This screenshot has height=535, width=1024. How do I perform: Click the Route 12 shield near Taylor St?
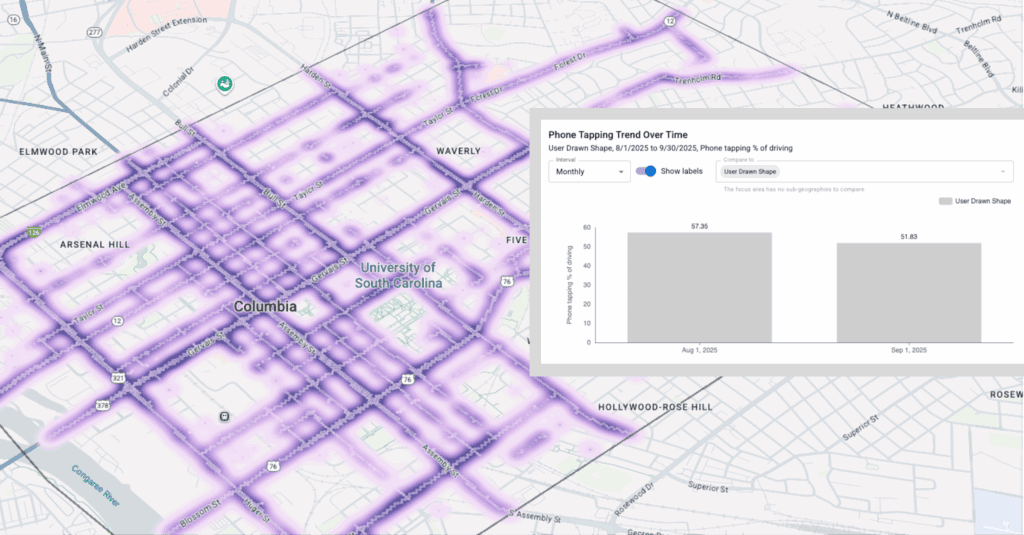[117, 321]
